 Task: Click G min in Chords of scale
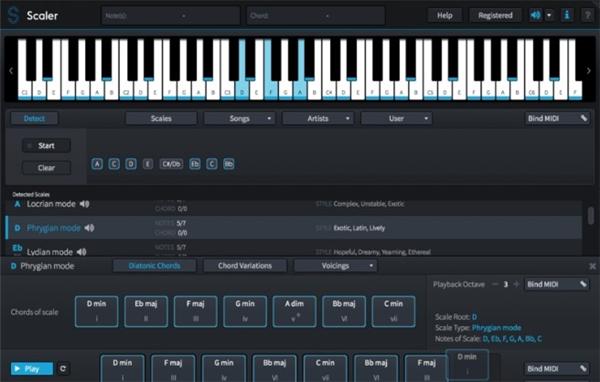click(x=245, y=311)
